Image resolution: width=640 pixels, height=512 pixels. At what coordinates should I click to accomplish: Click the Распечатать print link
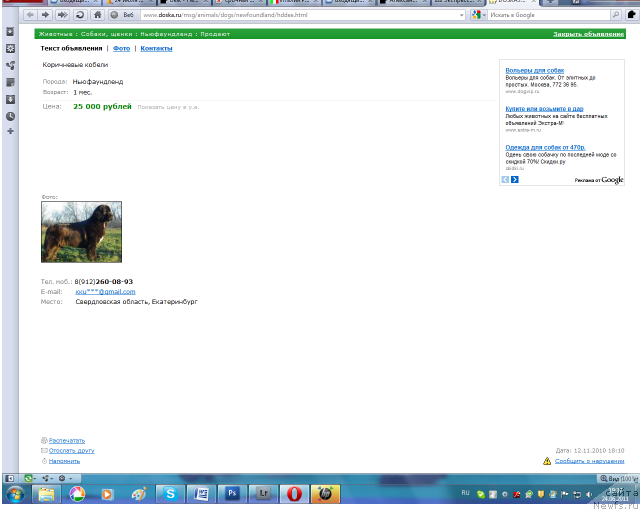[67, 440]
